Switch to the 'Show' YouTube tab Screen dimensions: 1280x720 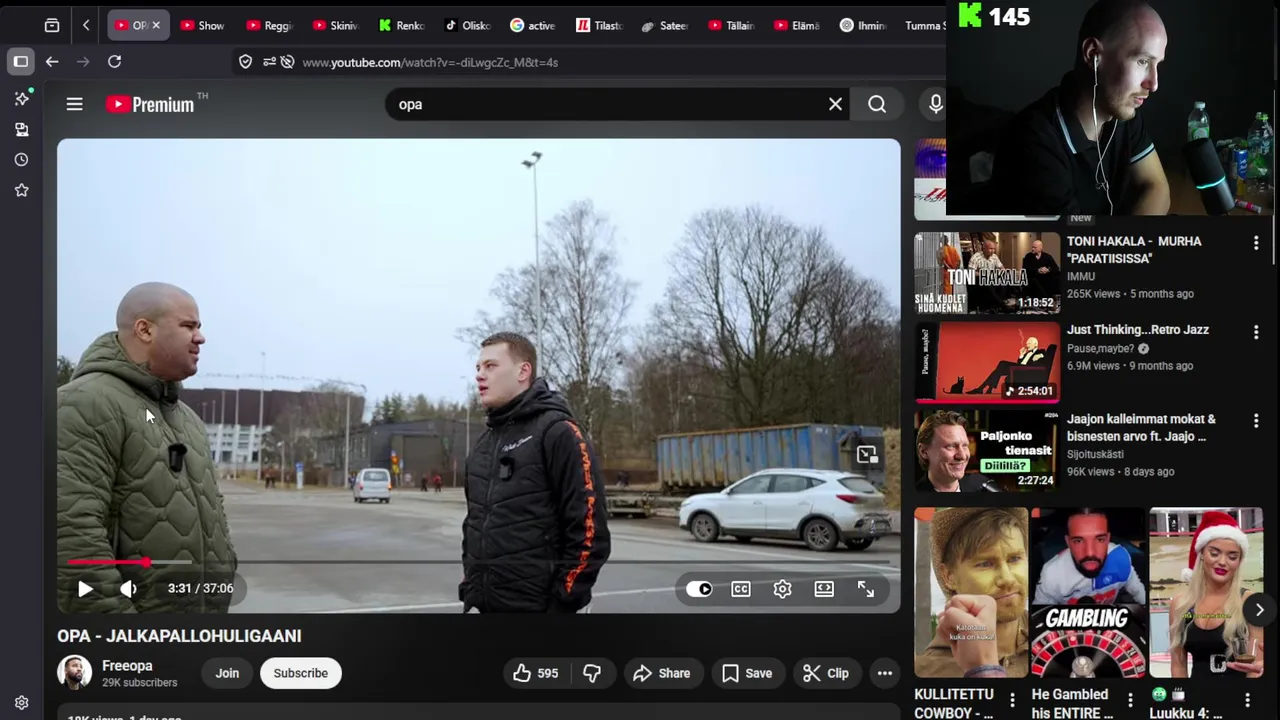[202, 25]
